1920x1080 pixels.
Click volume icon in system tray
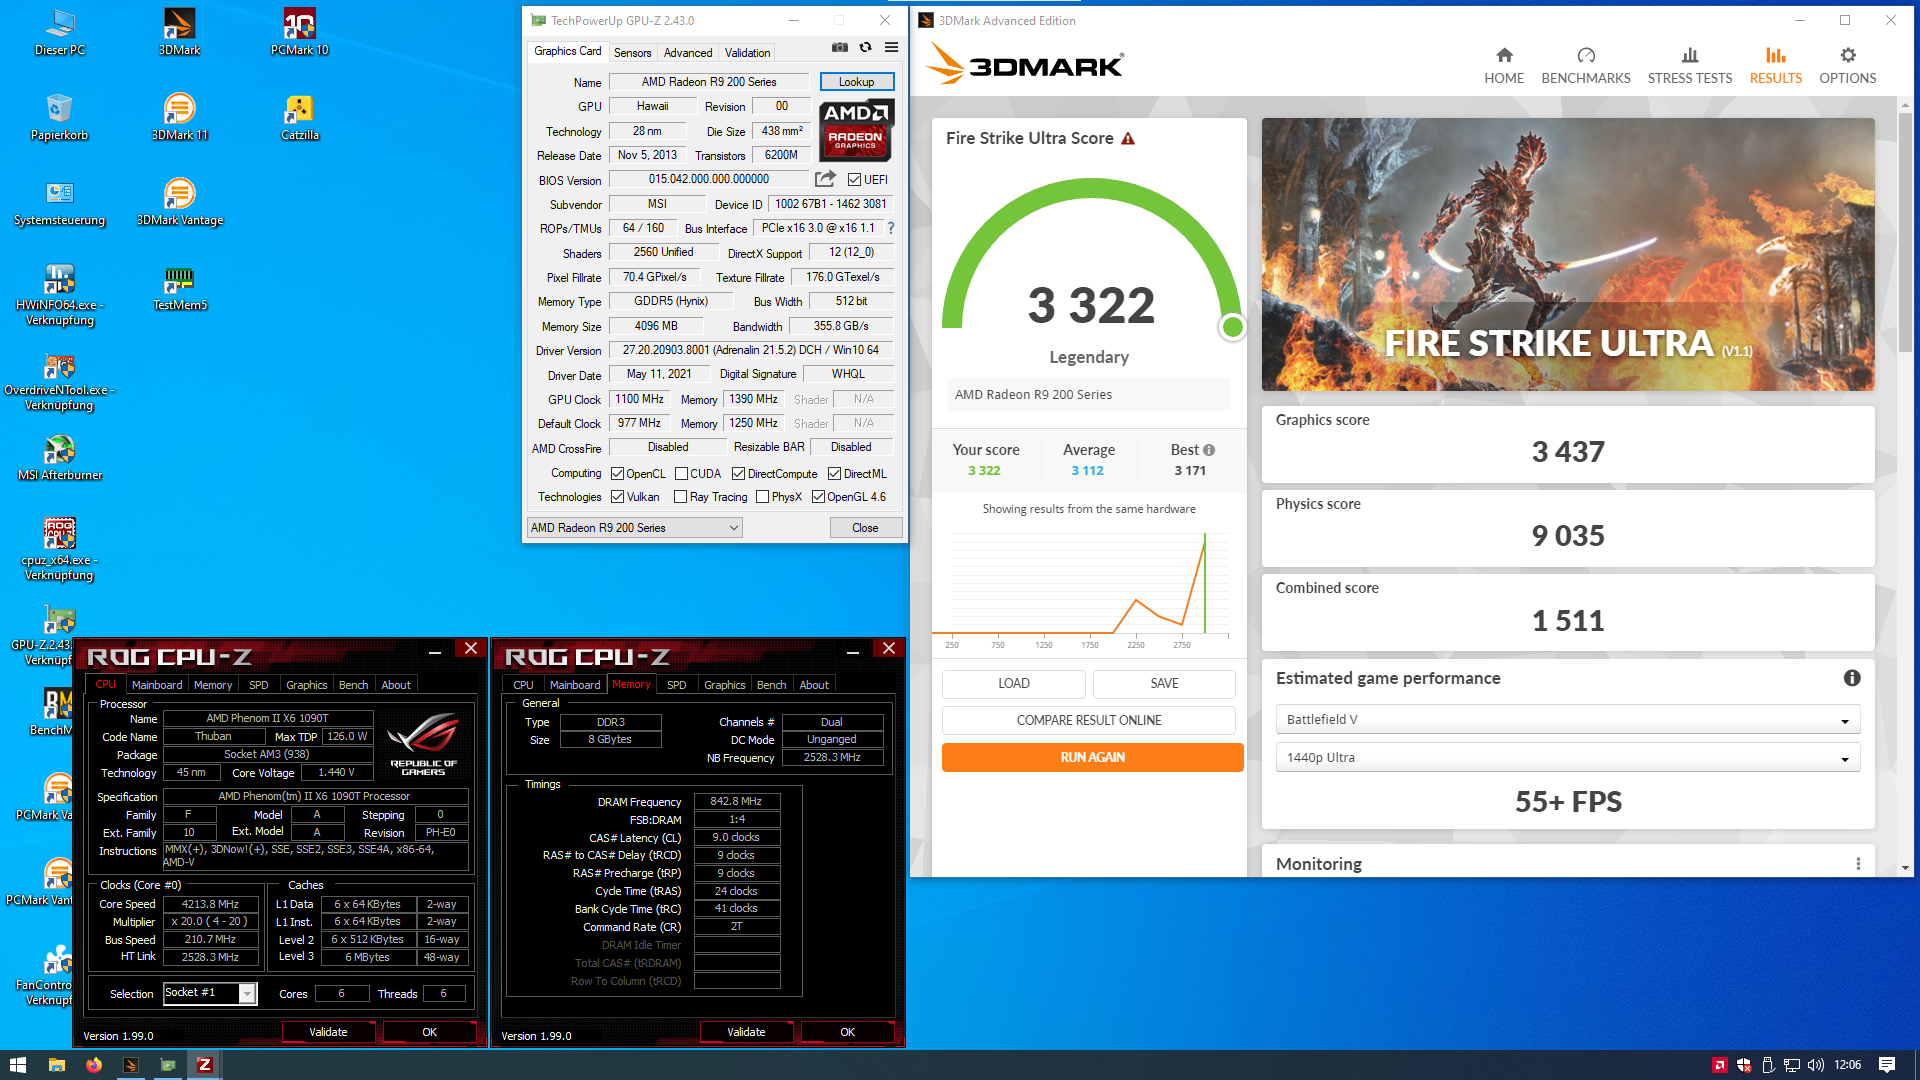(1816, 1065)
